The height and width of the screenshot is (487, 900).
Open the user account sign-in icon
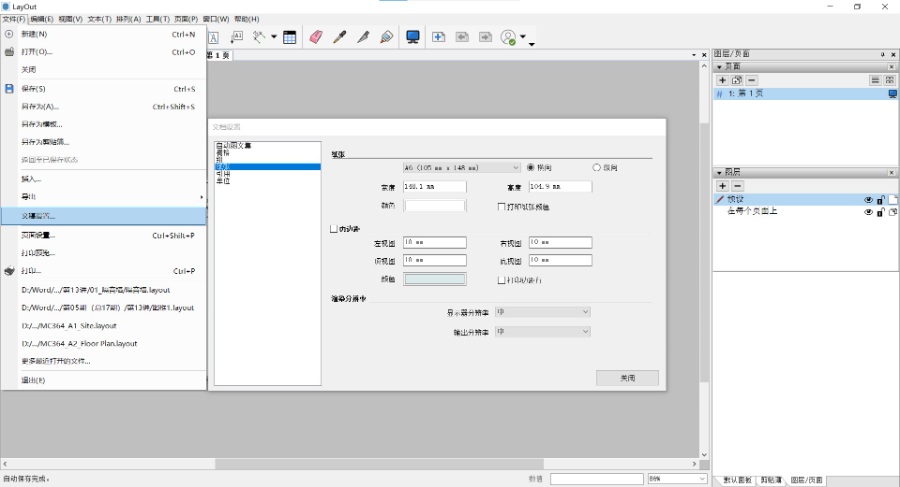point(509,38)
